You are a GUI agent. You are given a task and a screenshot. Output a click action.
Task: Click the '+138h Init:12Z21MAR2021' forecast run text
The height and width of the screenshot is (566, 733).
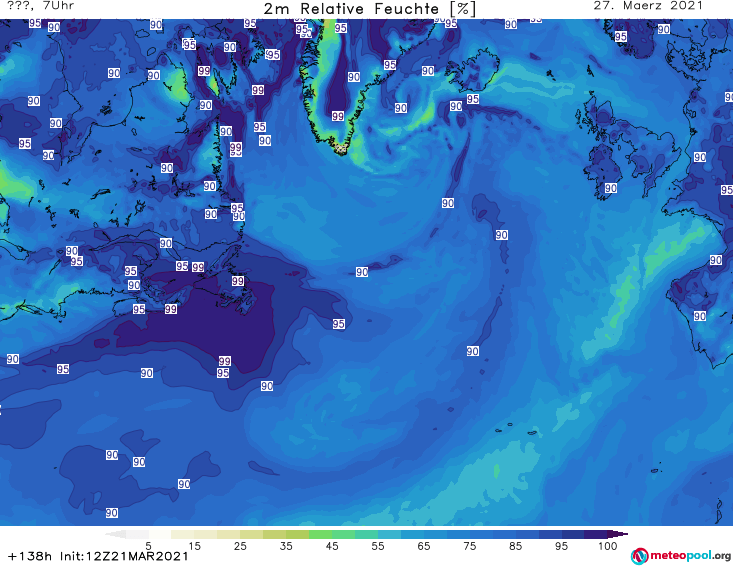[x=98, y=556]
